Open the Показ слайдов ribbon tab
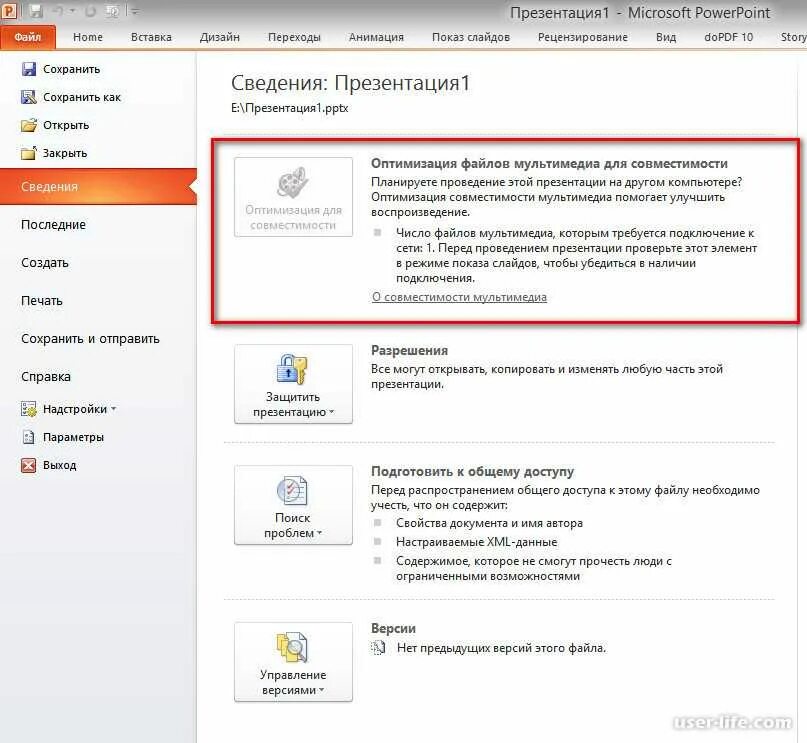Screen dimensions: 807x743 pyautogui.click(x=471, y=37)
